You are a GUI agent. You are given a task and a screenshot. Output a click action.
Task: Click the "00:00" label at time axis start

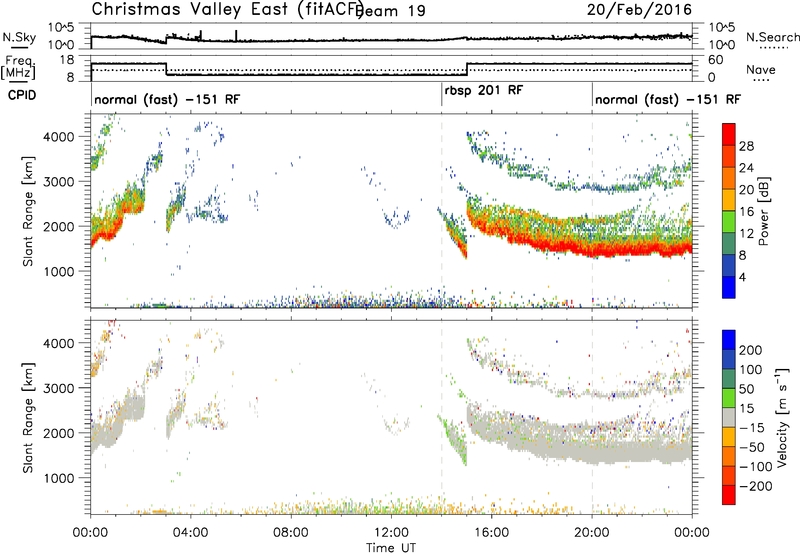pos(90,533)
